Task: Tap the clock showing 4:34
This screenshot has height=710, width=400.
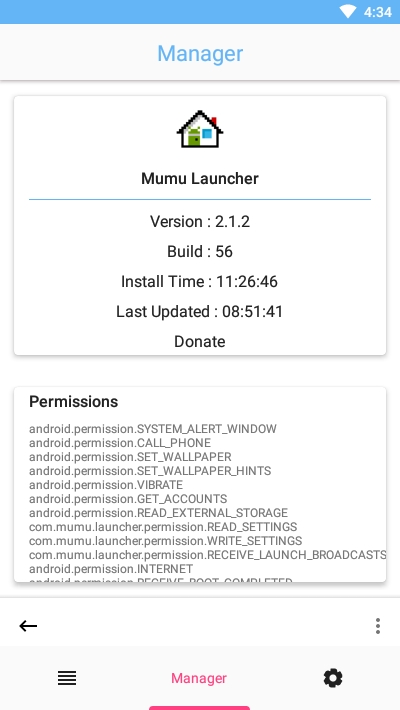Action: tap(378, 12)
